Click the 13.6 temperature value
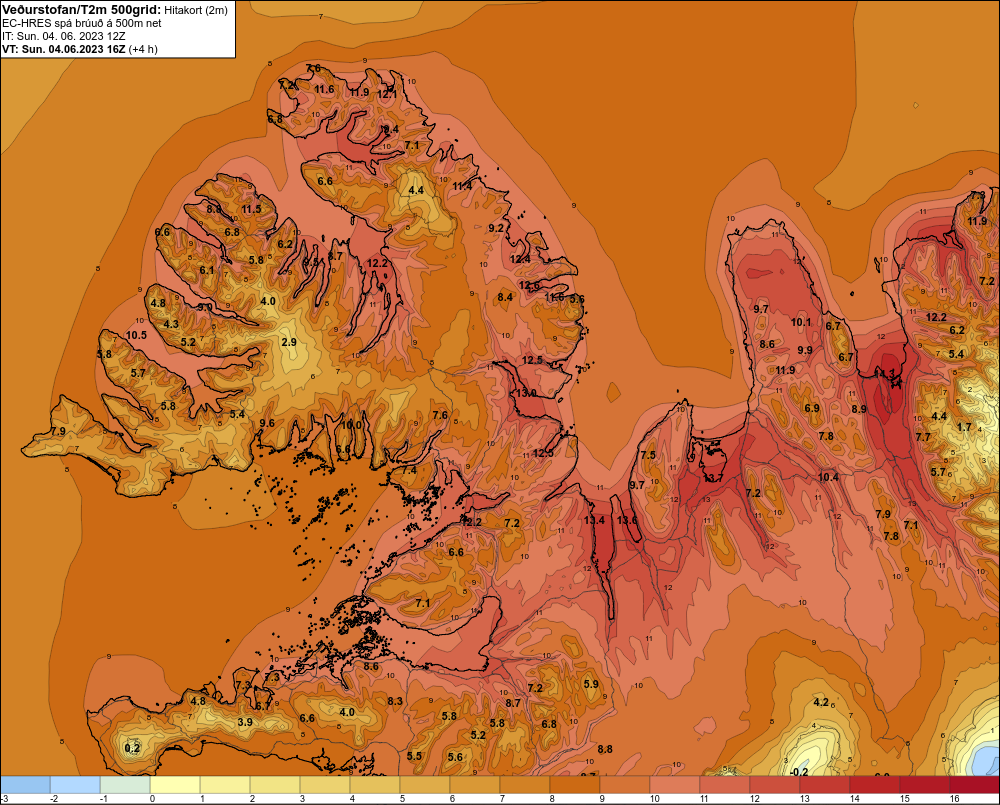1000x805 pixels. click(627, 520)
